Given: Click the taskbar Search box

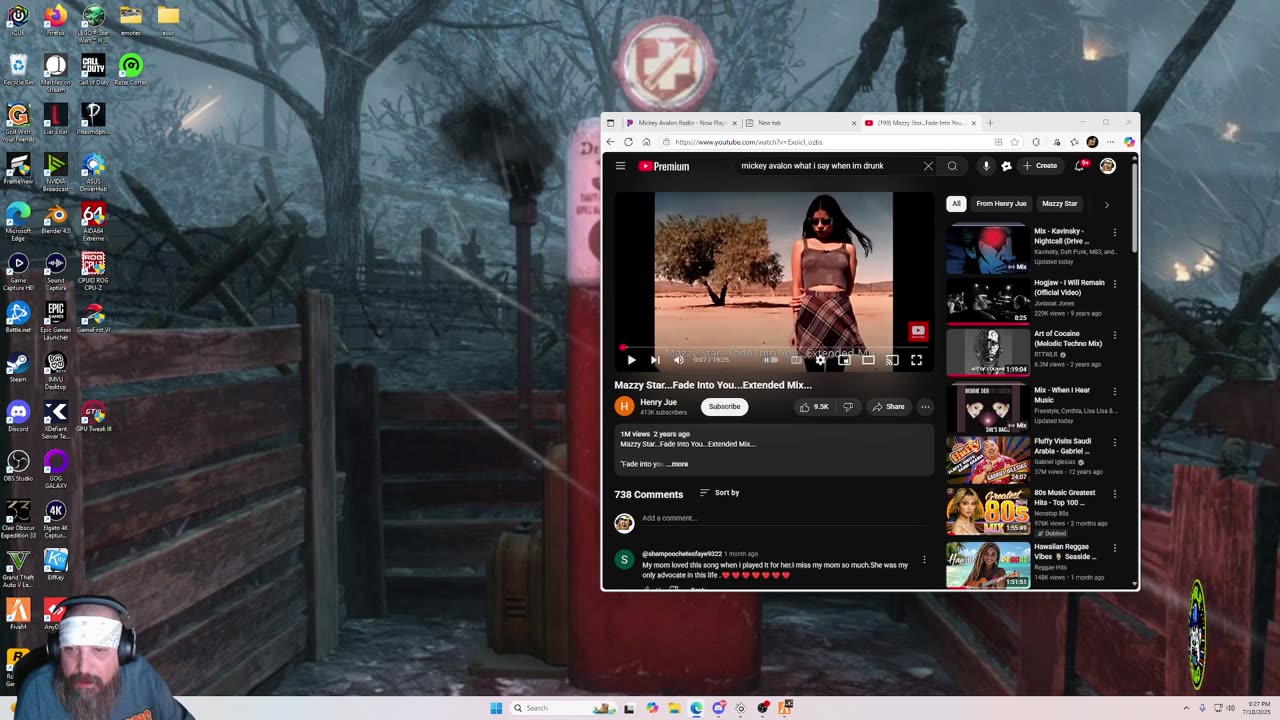Looking at the screenshot, I should pos(565,708).
